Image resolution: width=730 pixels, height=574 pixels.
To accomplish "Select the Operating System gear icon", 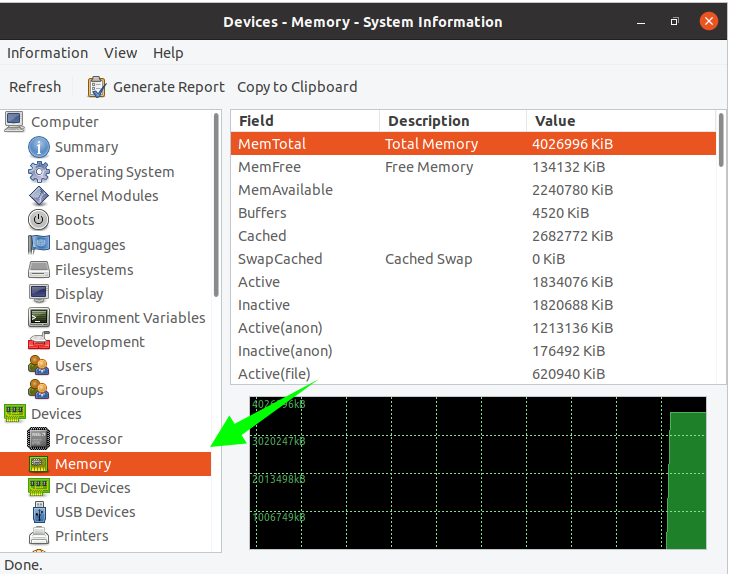I will [39, 172].
